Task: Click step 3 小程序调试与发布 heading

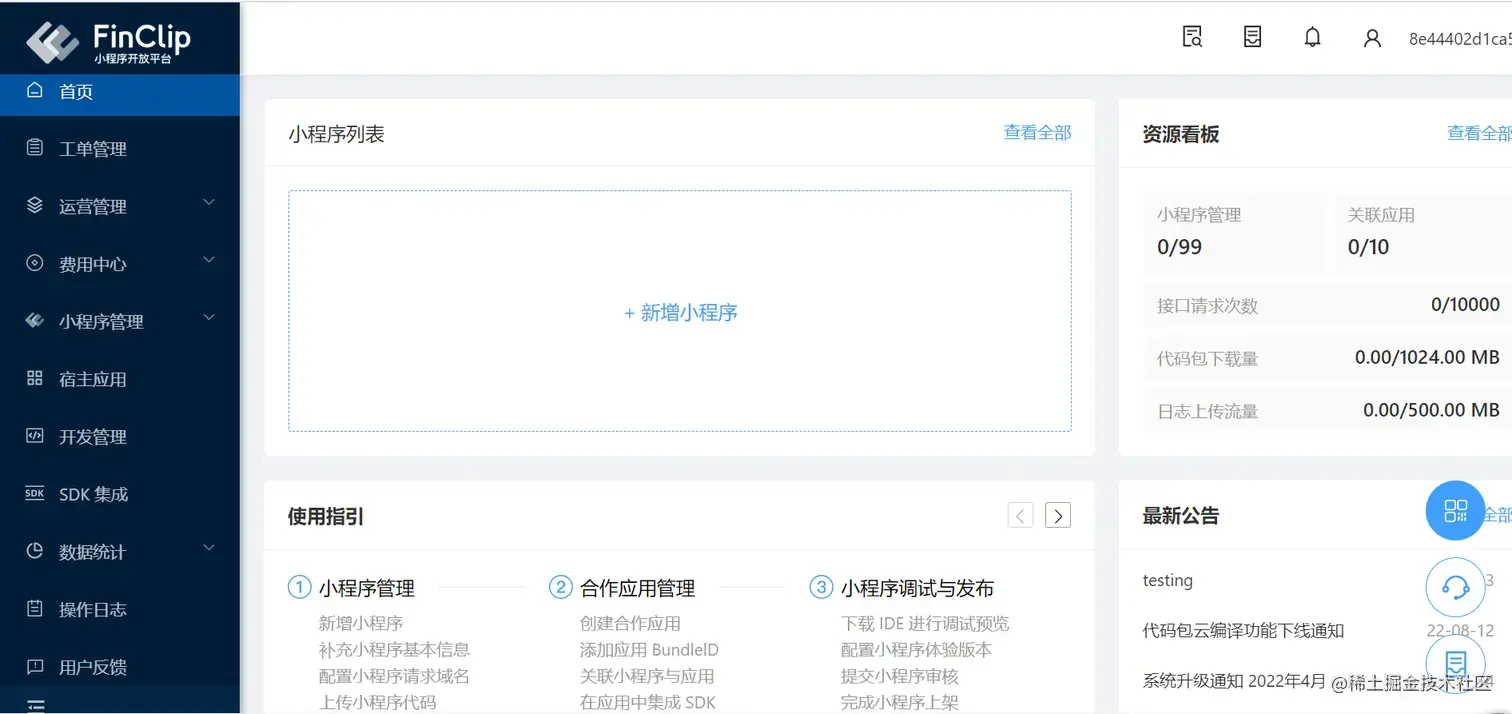Action: click(x=917, y=588)
